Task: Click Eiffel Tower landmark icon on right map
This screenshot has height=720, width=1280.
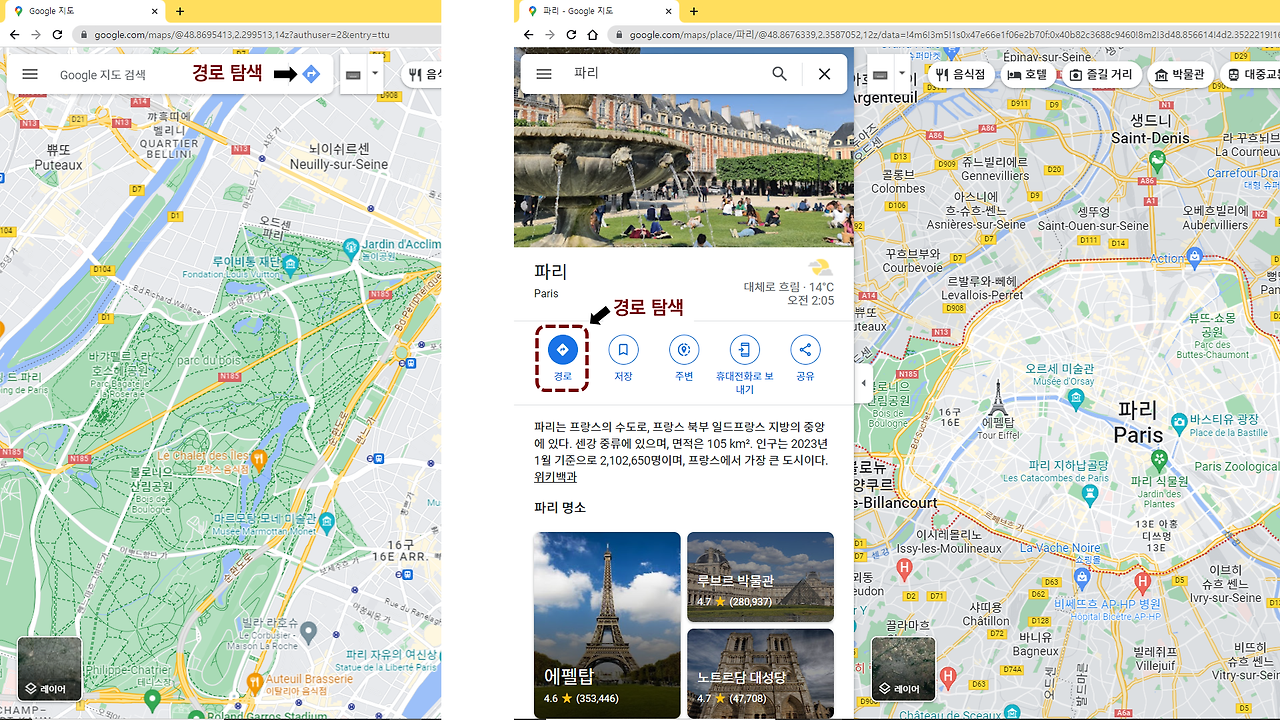Action: [x=997, y=399]
